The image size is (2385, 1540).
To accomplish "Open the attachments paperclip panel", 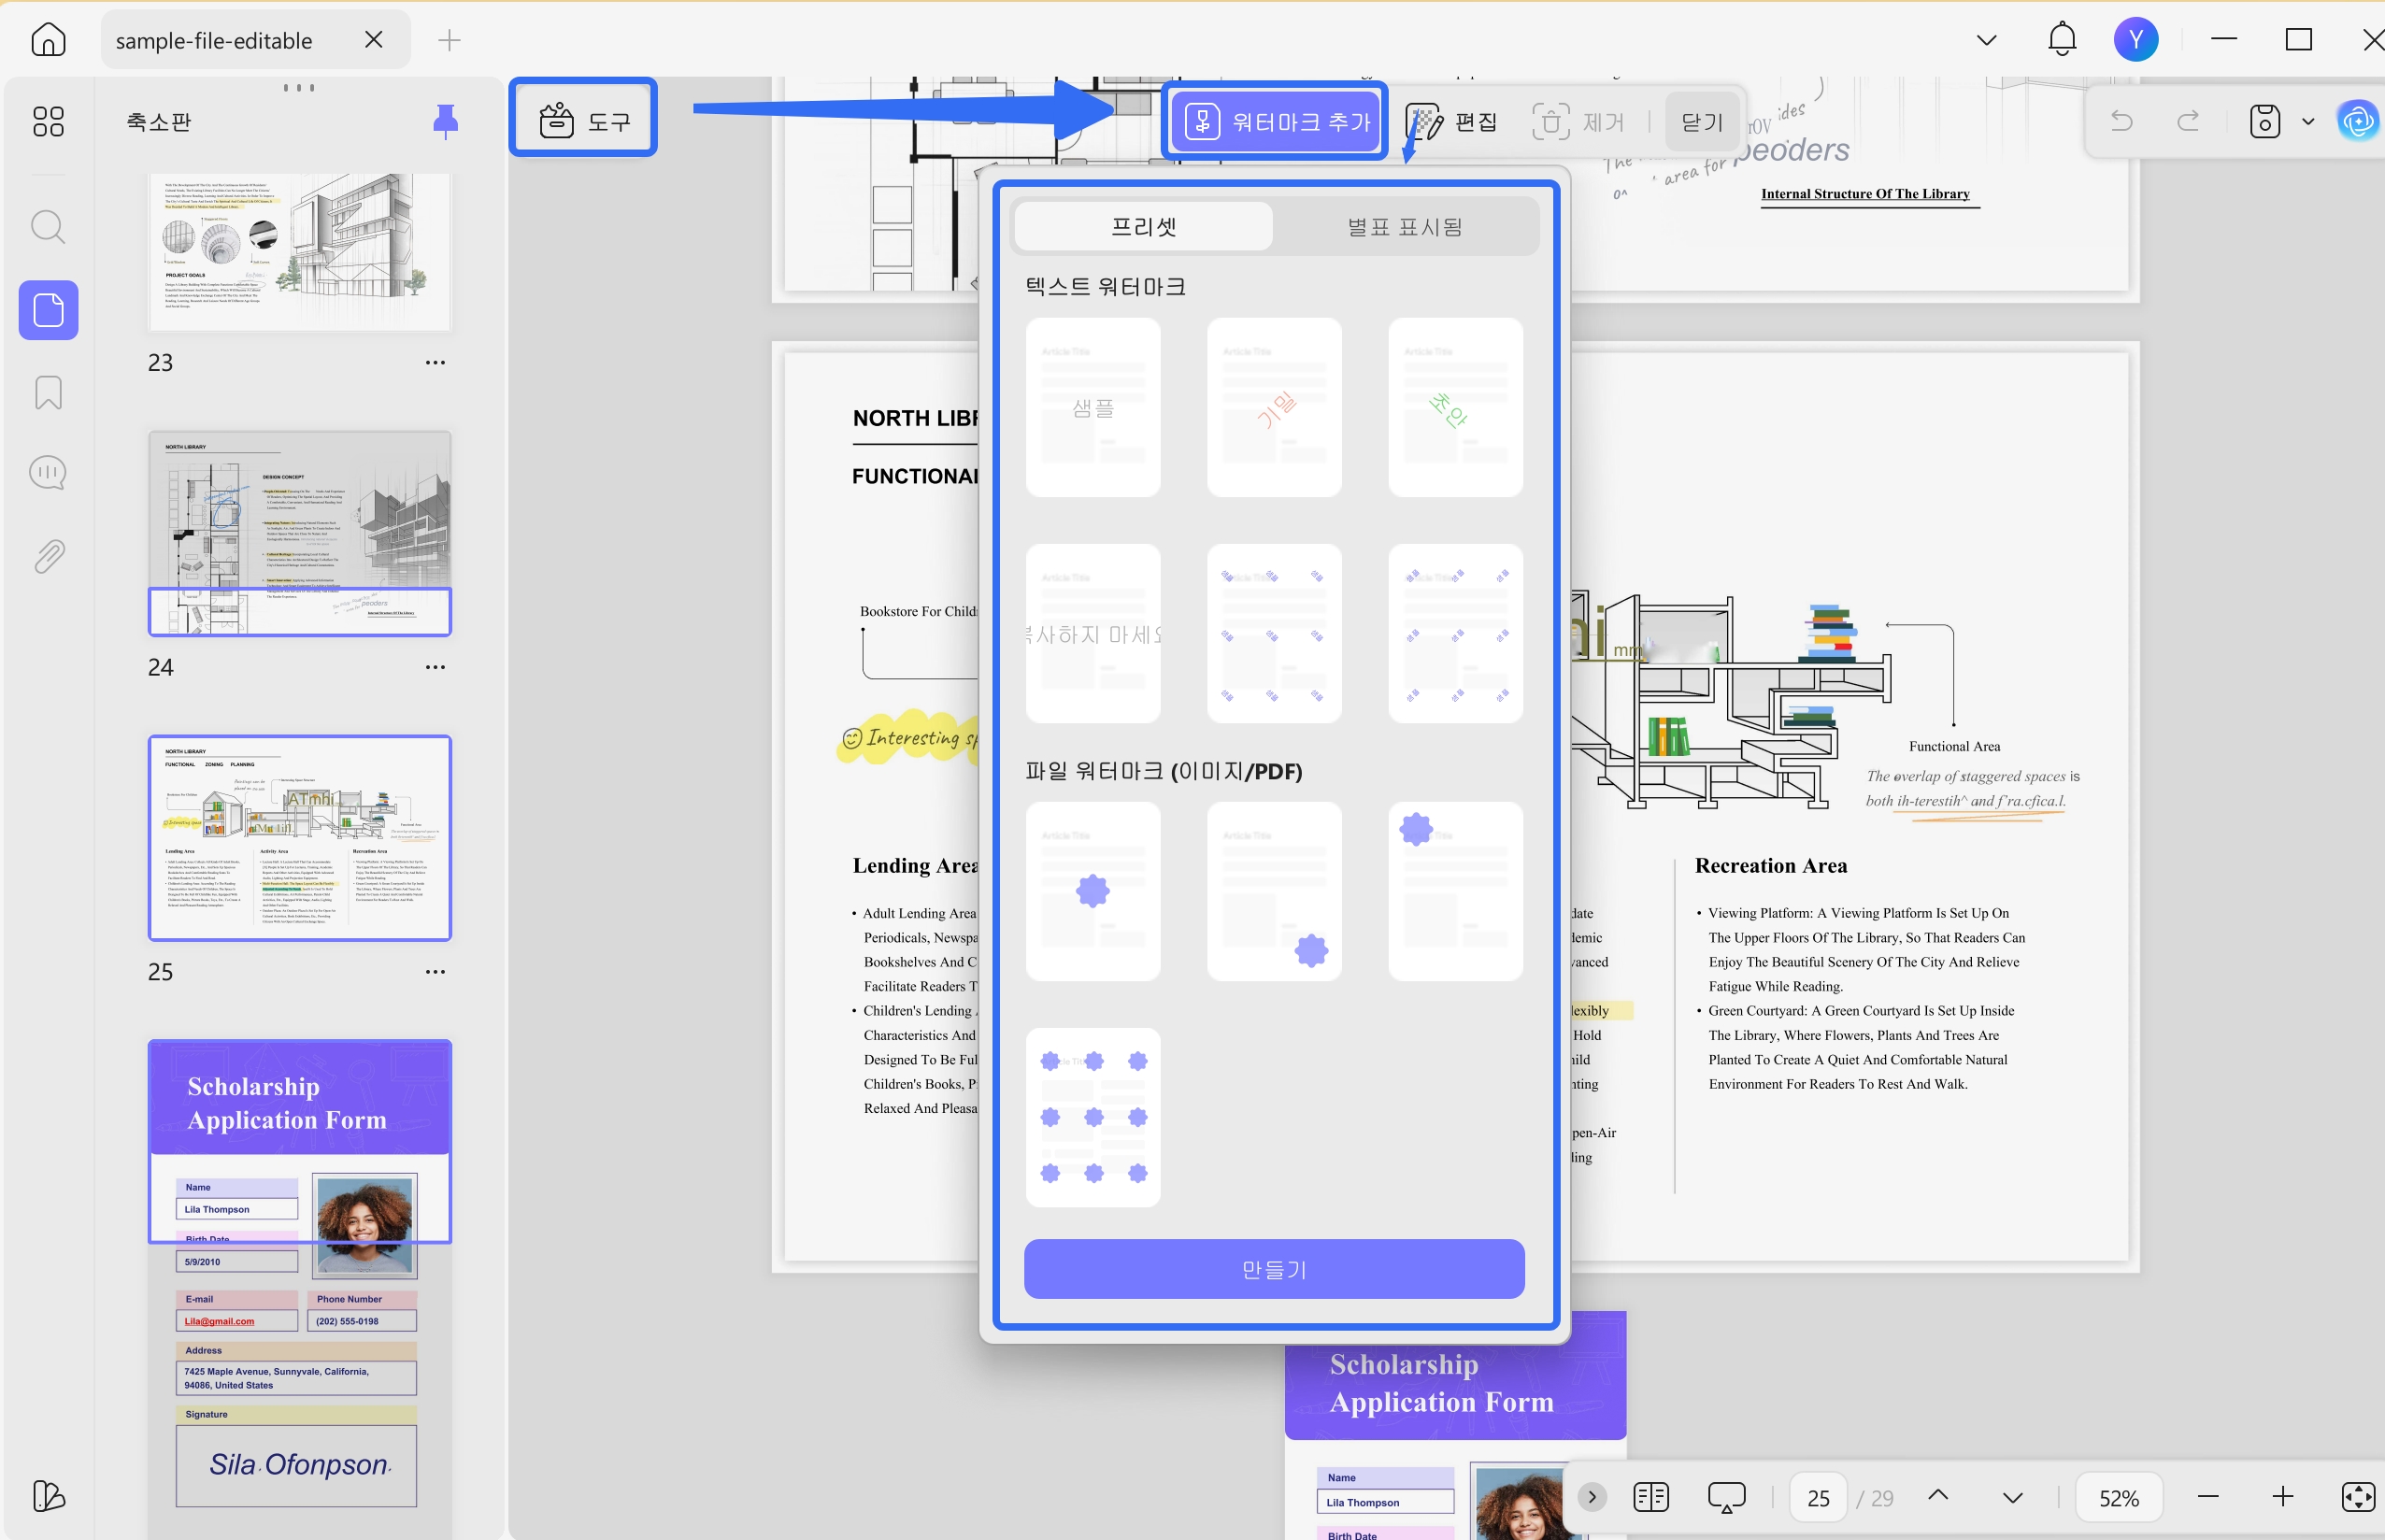I will [48, 556].
